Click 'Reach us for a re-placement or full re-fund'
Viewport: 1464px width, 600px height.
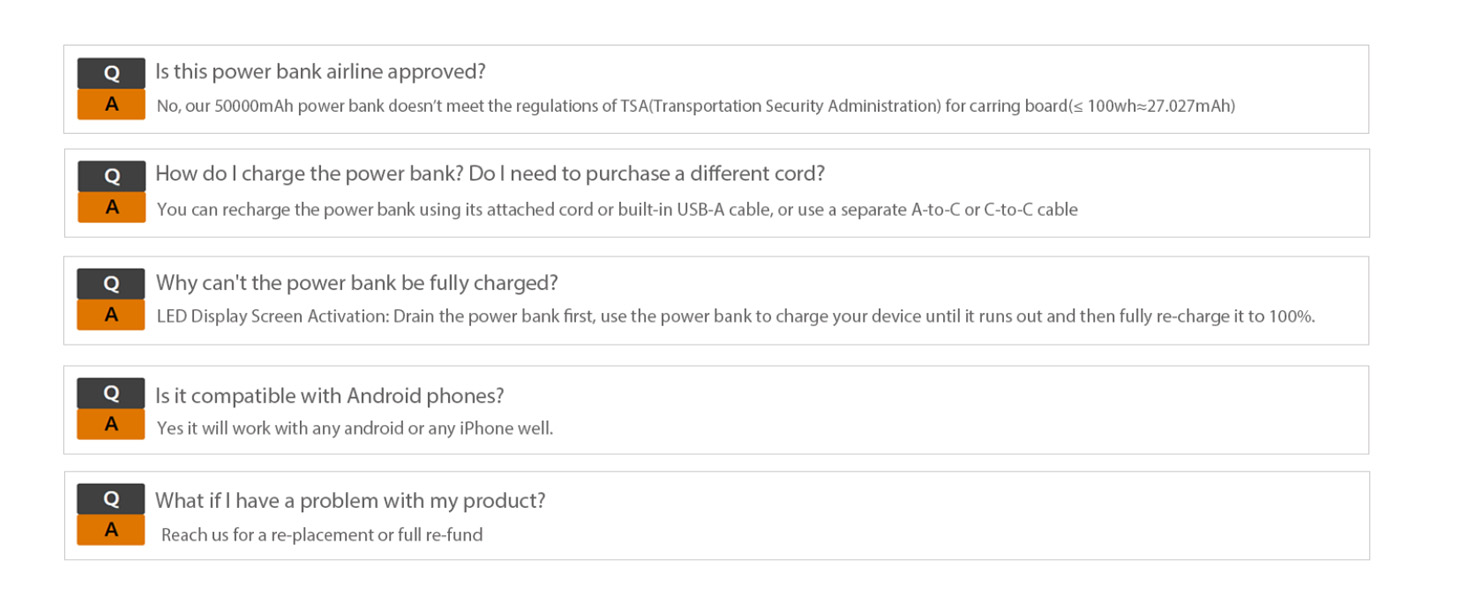click(x=322, y=535)
